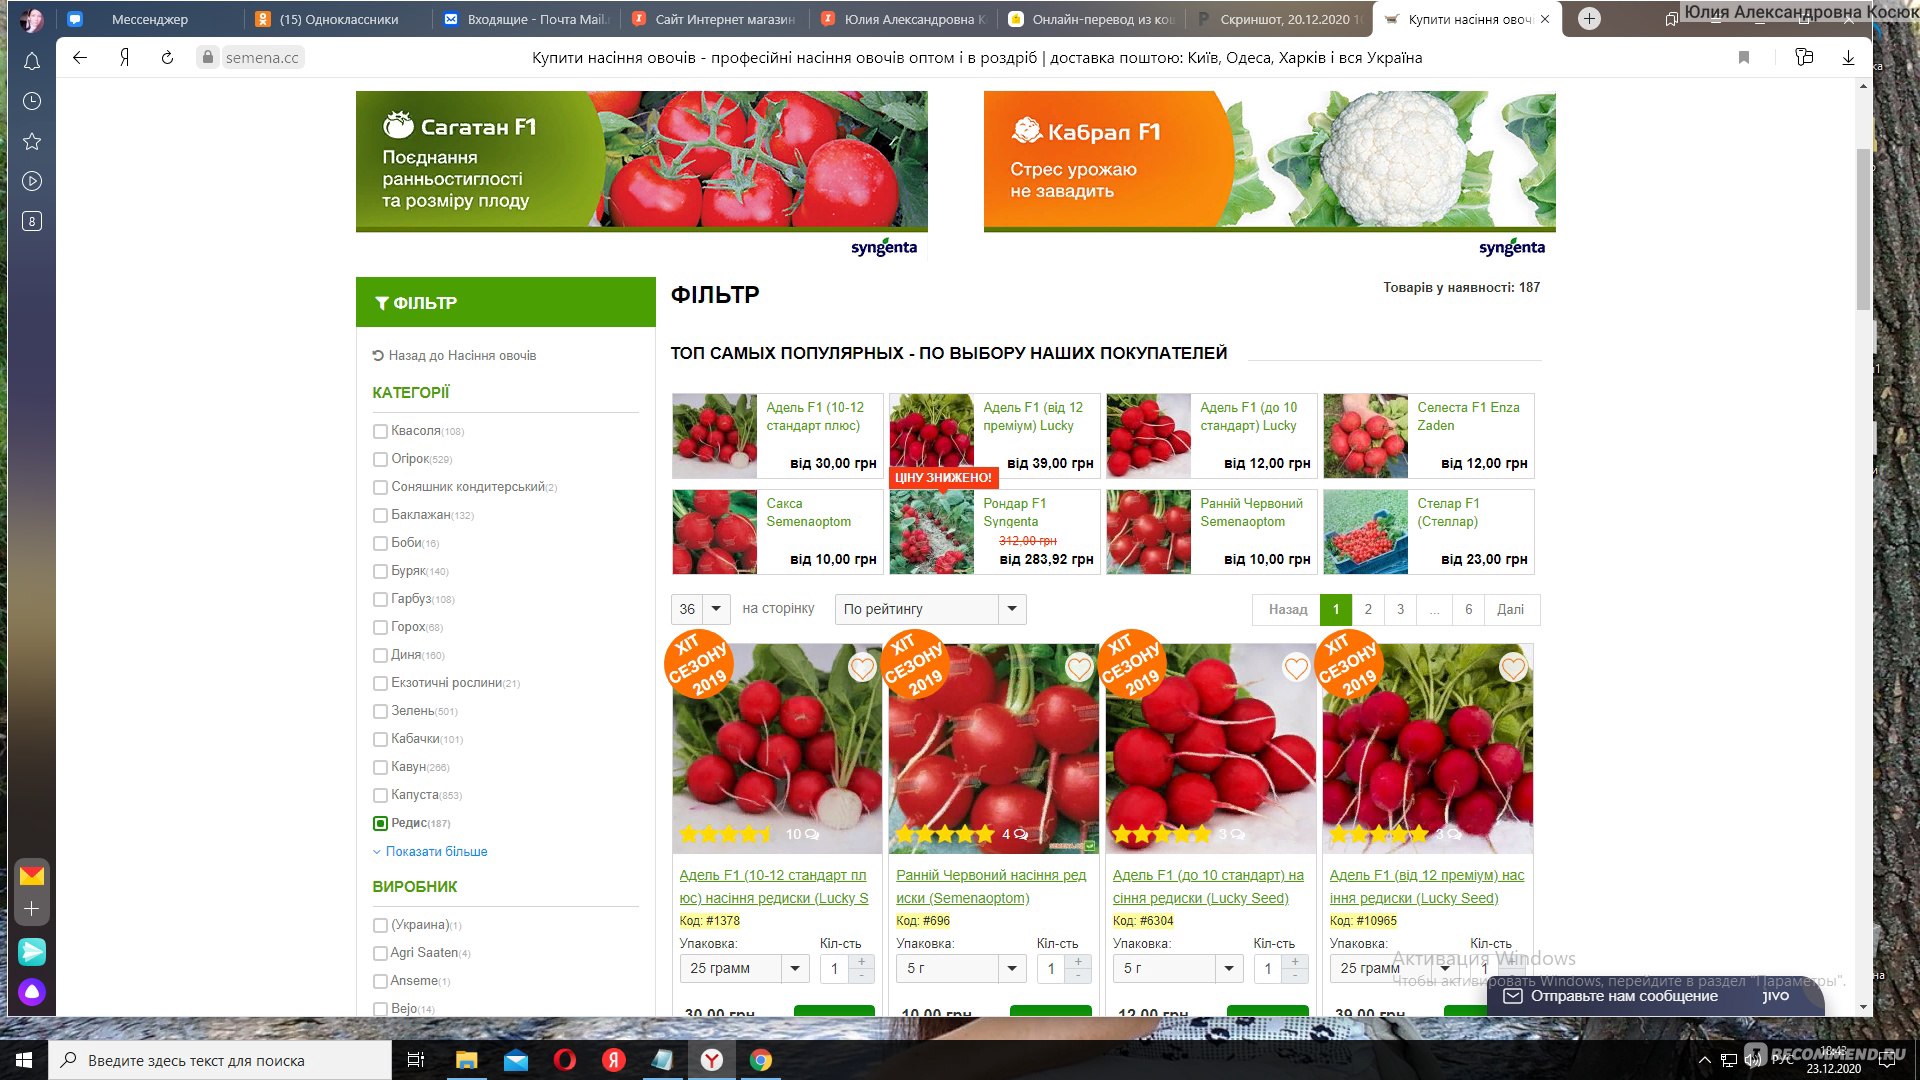The image size is (1920, 1080).
Task: Reload the page with refresh icon
Action: pyautogui.click(x=167, y=58)
